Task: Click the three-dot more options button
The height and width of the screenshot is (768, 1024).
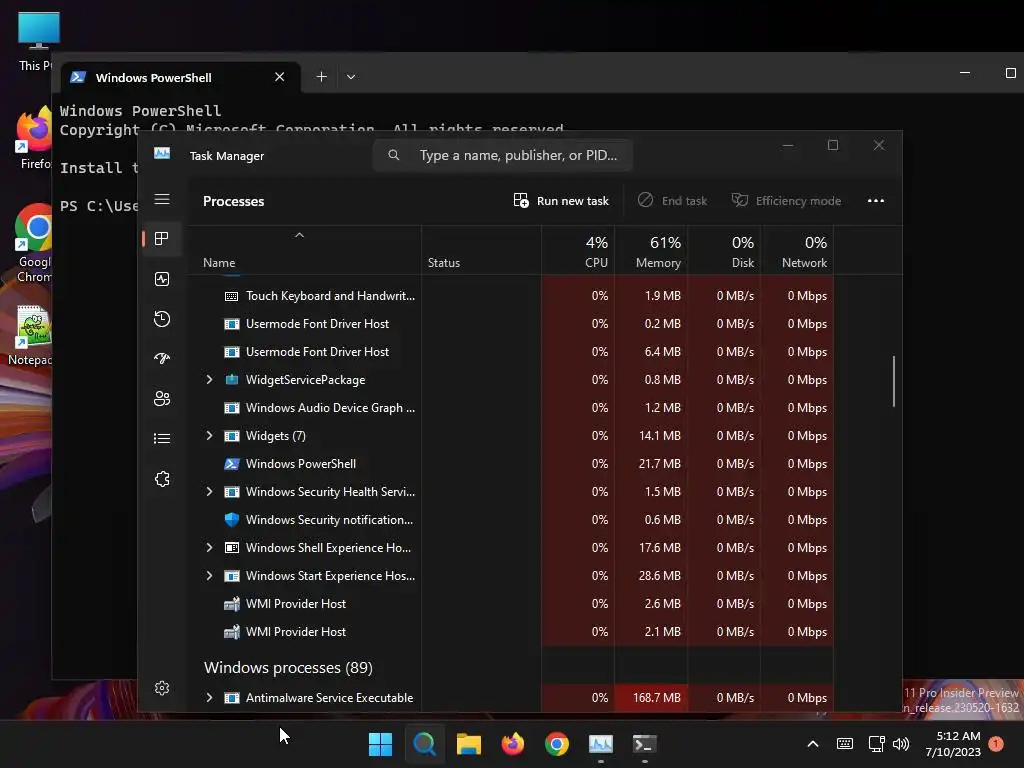Action: (x=876, y=200)
